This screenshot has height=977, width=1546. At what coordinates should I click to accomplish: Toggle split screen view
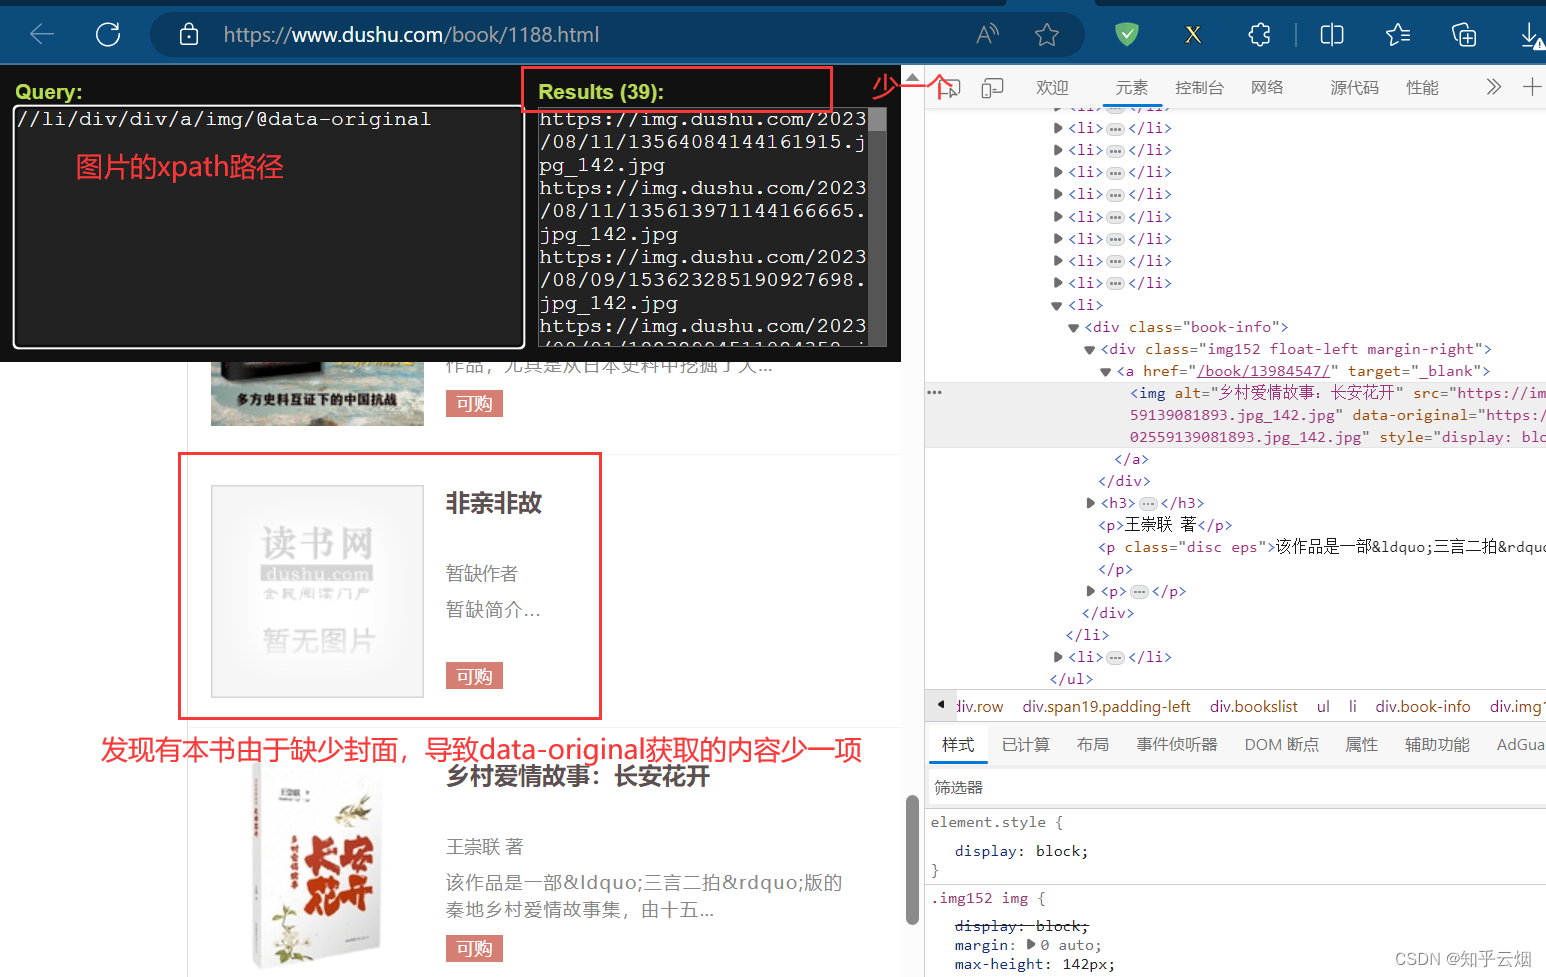coord(1332,35)
